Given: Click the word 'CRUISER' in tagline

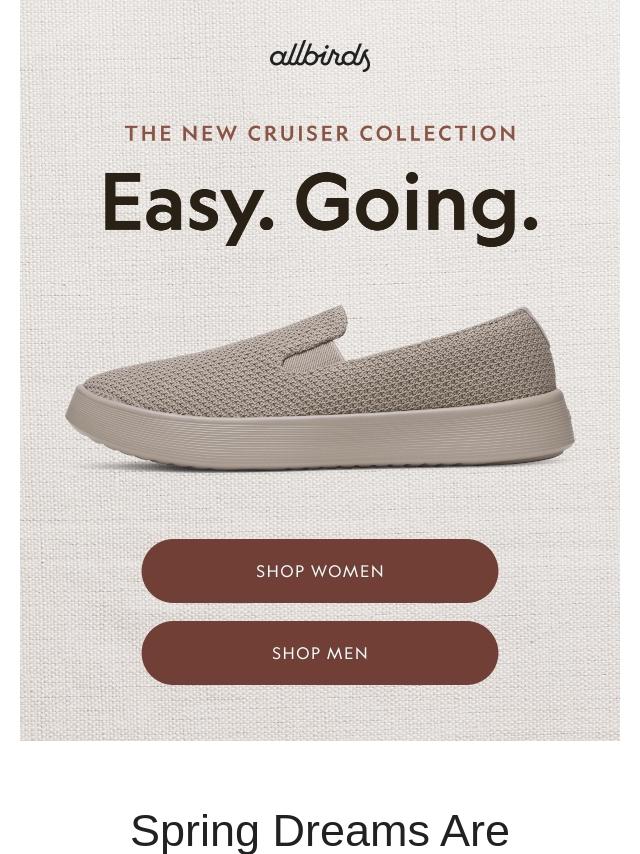Looking at the screenshot, I should click(298, 133).
